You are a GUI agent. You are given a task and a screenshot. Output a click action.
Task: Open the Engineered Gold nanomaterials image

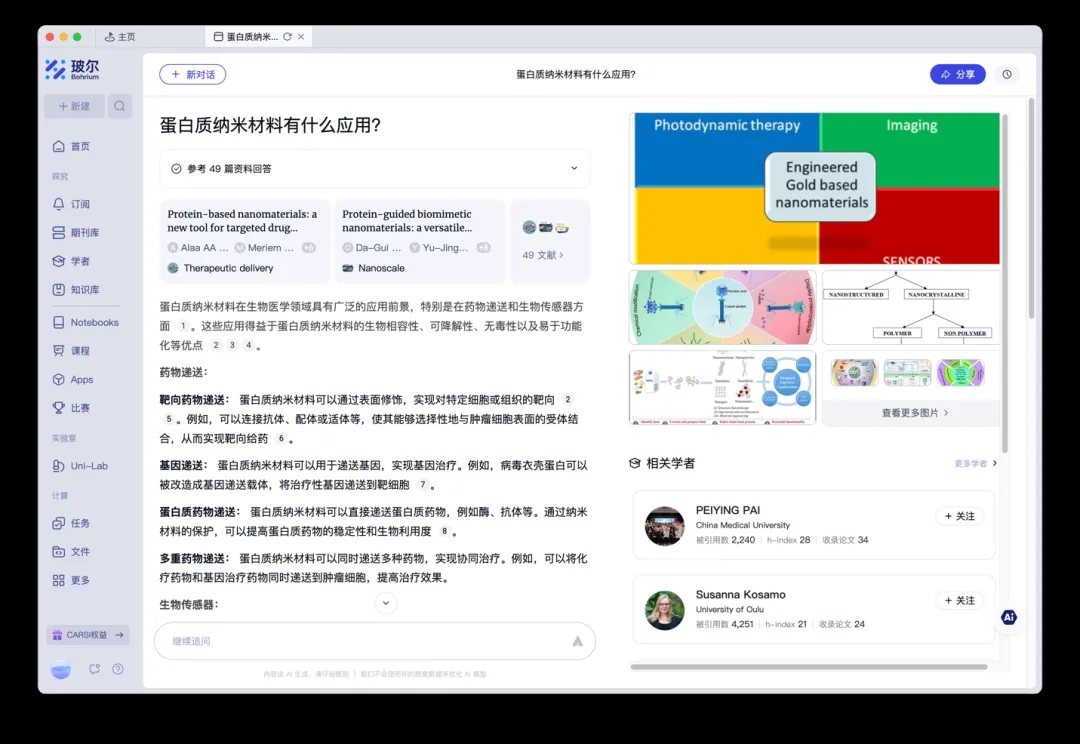pyautogui.click(x=814, y=187)
